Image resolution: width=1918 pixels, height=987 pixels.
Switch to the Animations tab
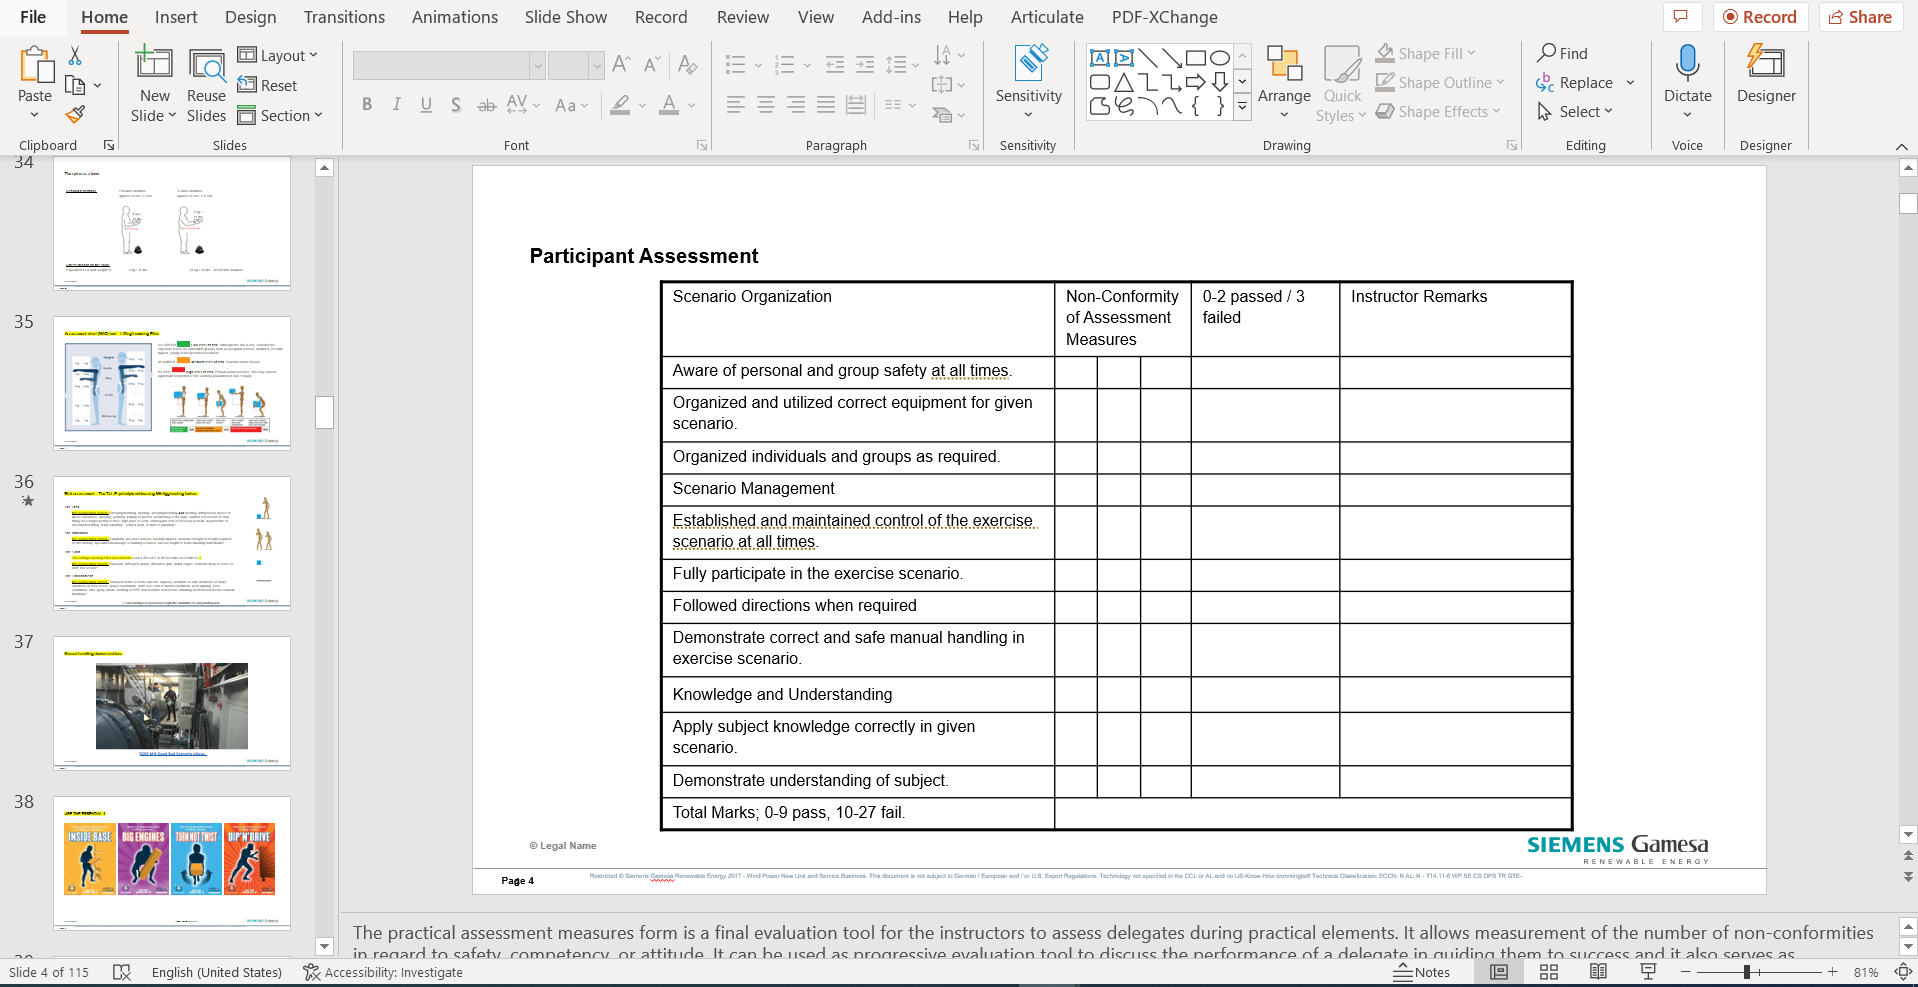point(455,17)
